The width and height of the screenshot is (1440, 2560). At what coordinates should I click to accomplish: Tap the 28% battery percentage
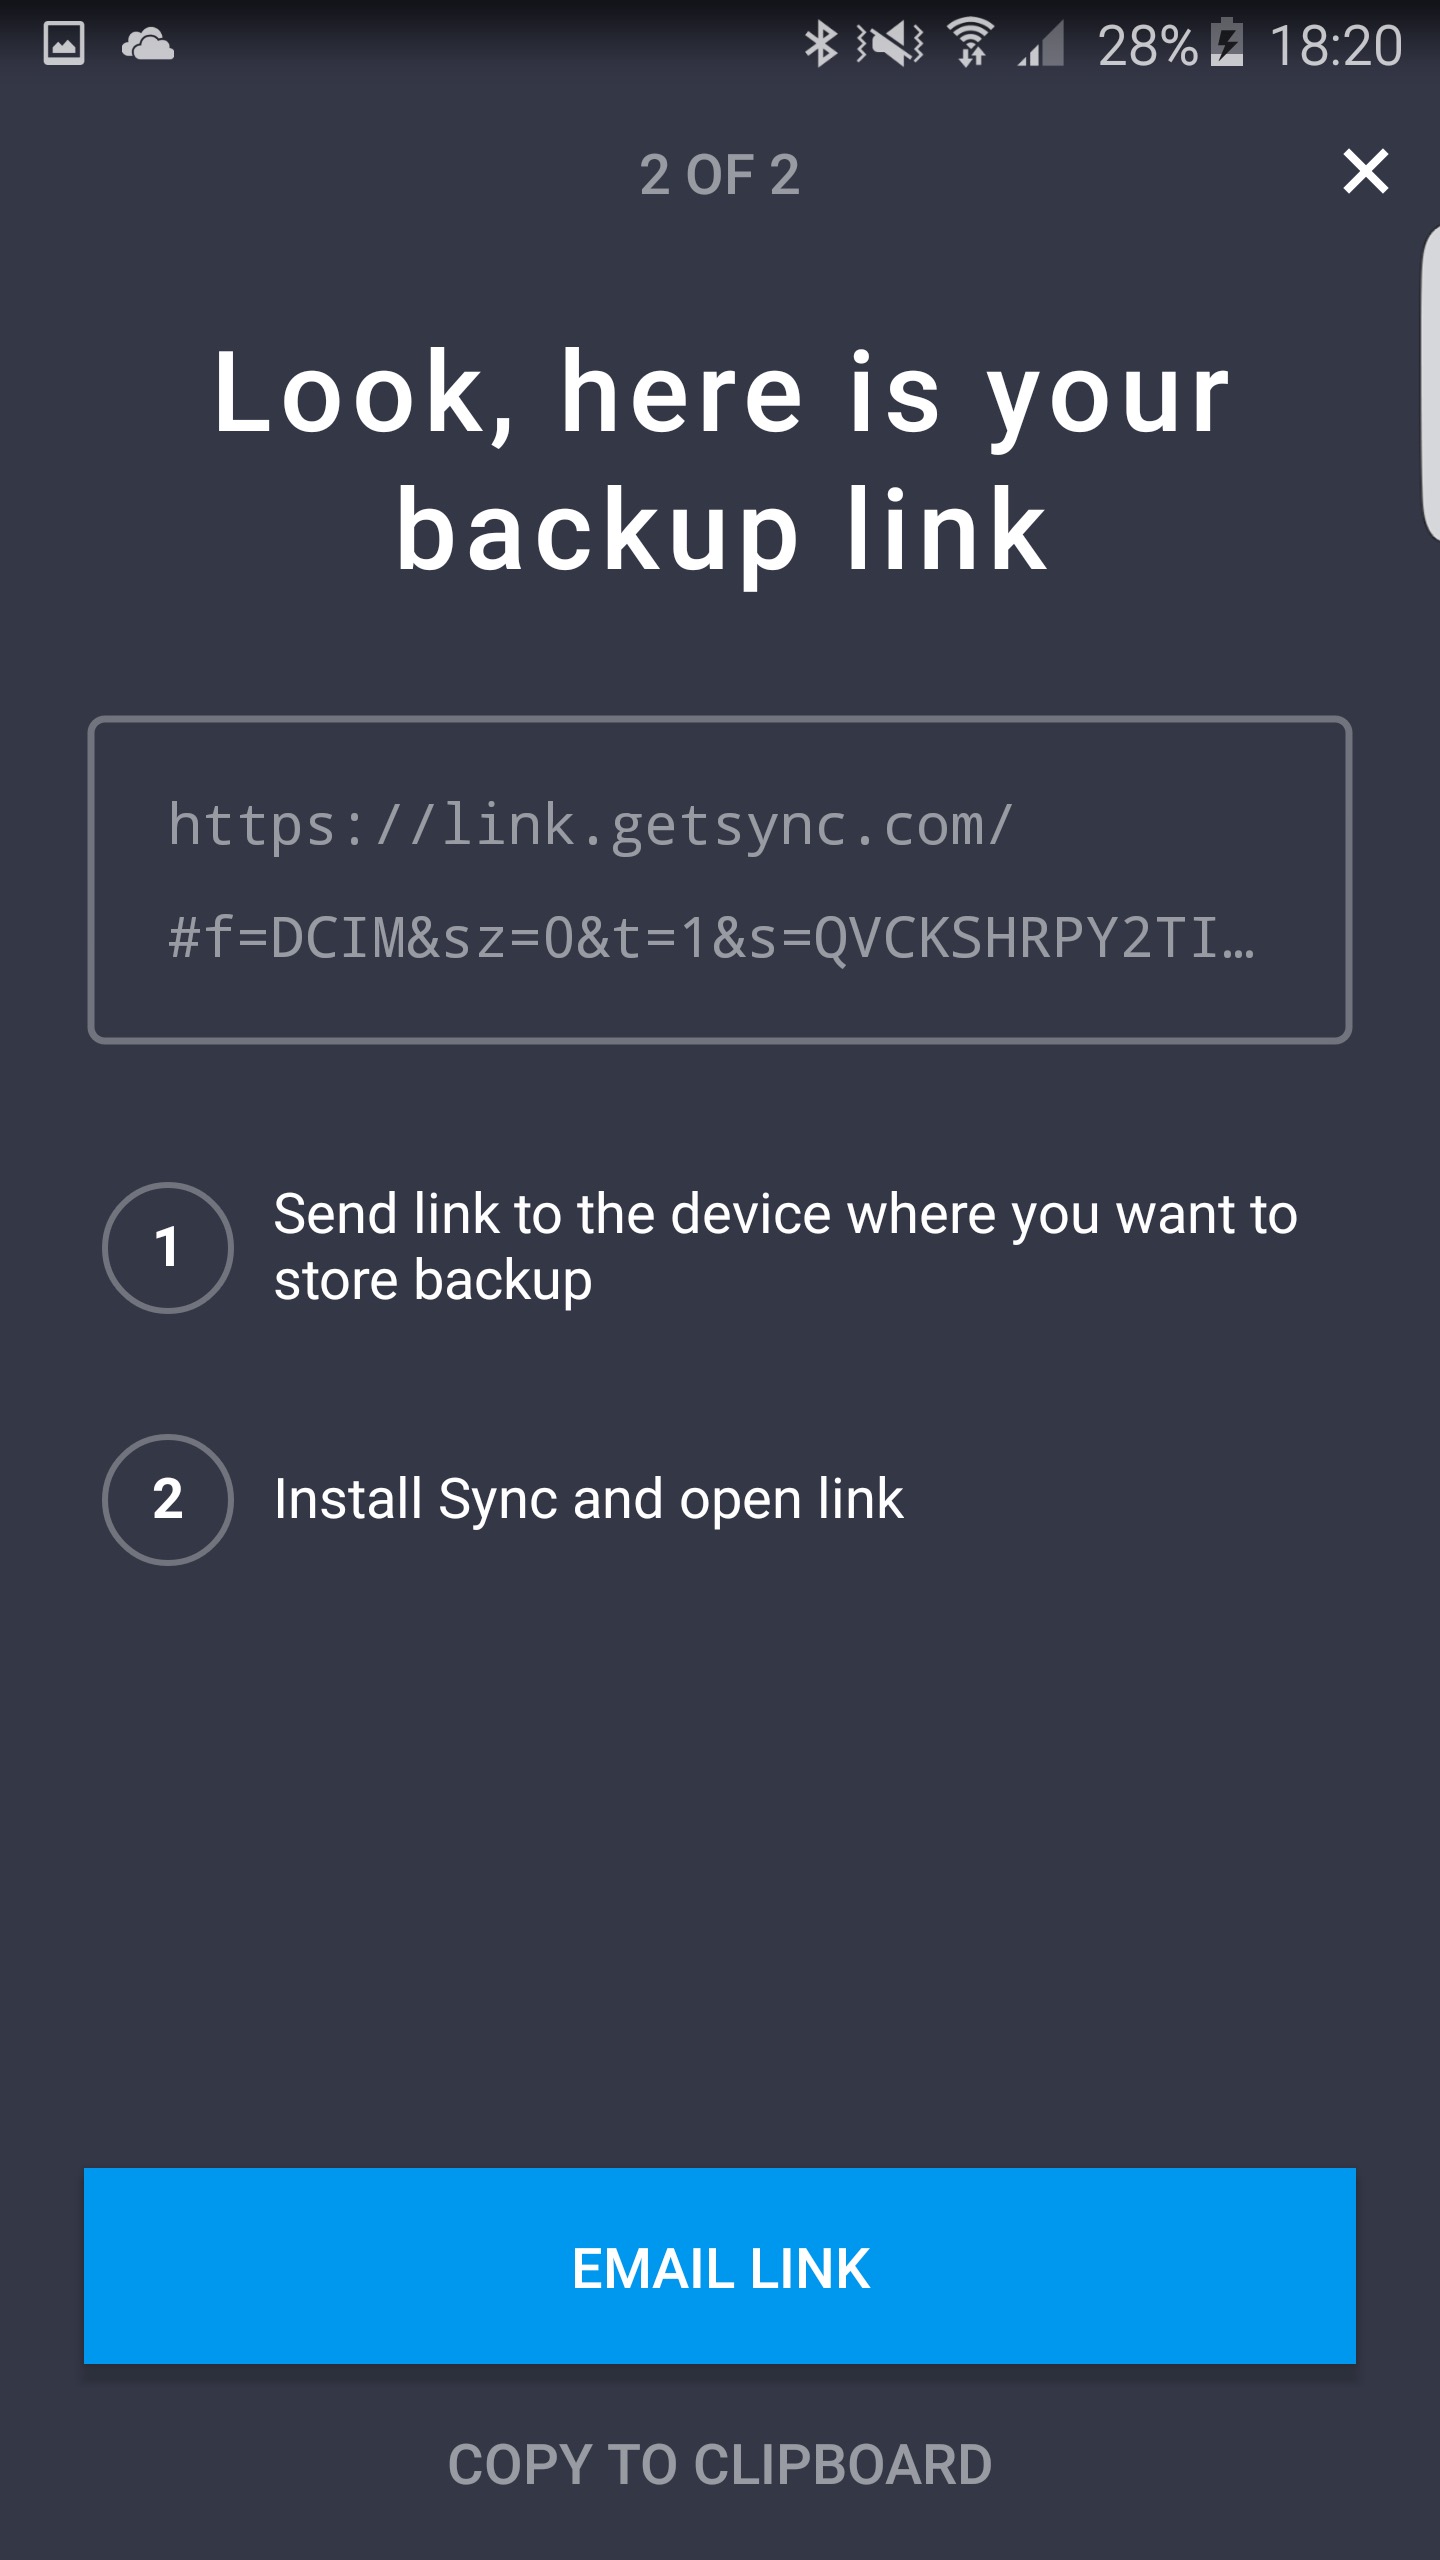(1147, 46)
